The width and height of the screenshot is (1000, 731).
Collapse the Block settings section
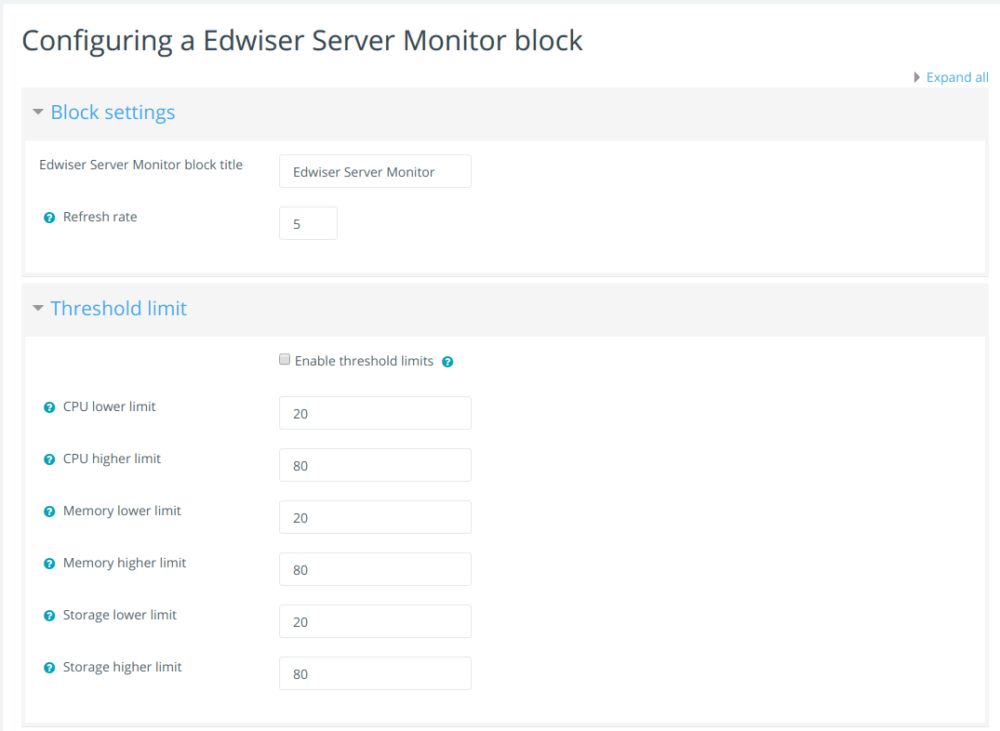tap(38, 112)
